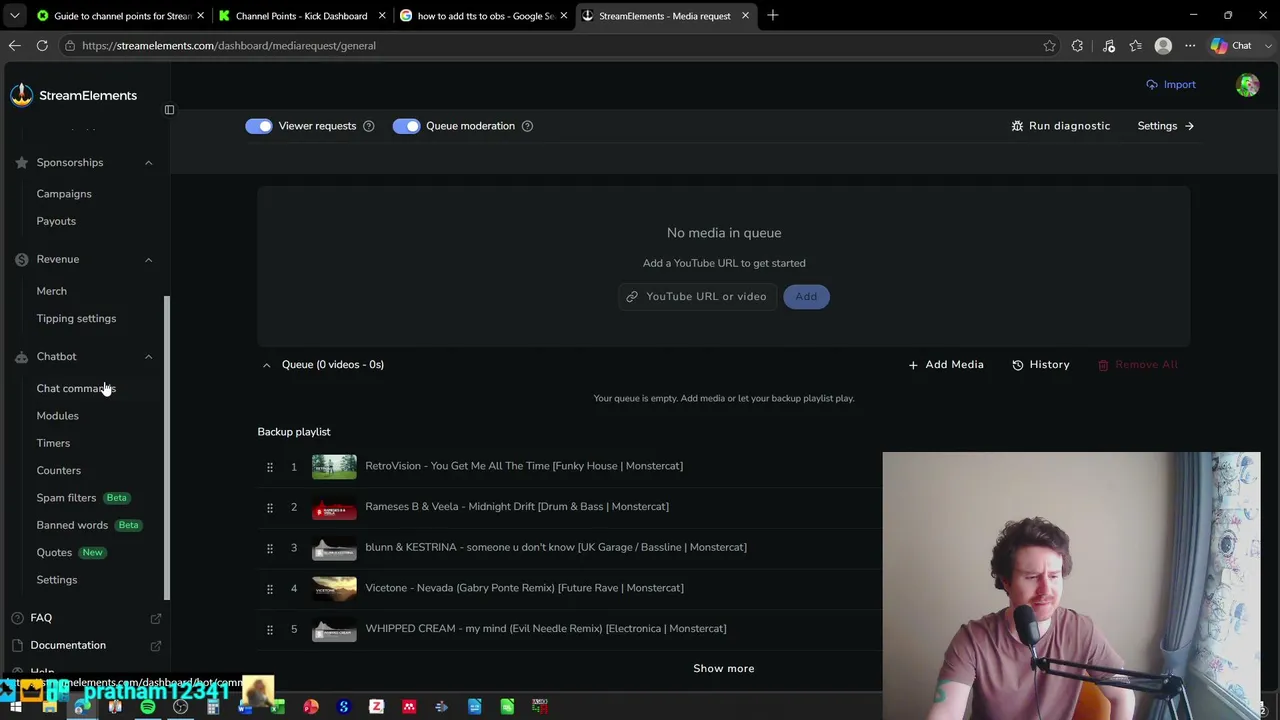The image size is (1280, 720).
Task: Open the browser Favorites list icon
Action: (x=1135, y=46)
